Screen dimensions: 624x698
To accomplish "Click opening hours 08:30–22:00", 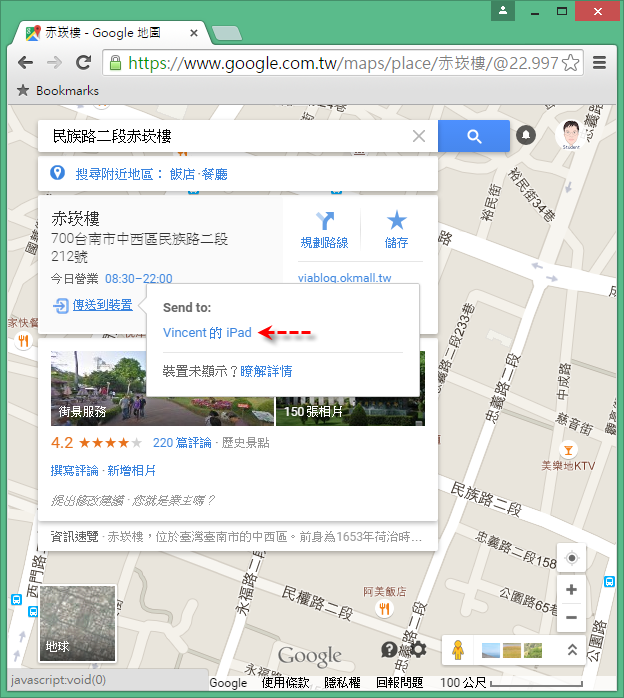I will pyautogui.click(x=138, y=279).
